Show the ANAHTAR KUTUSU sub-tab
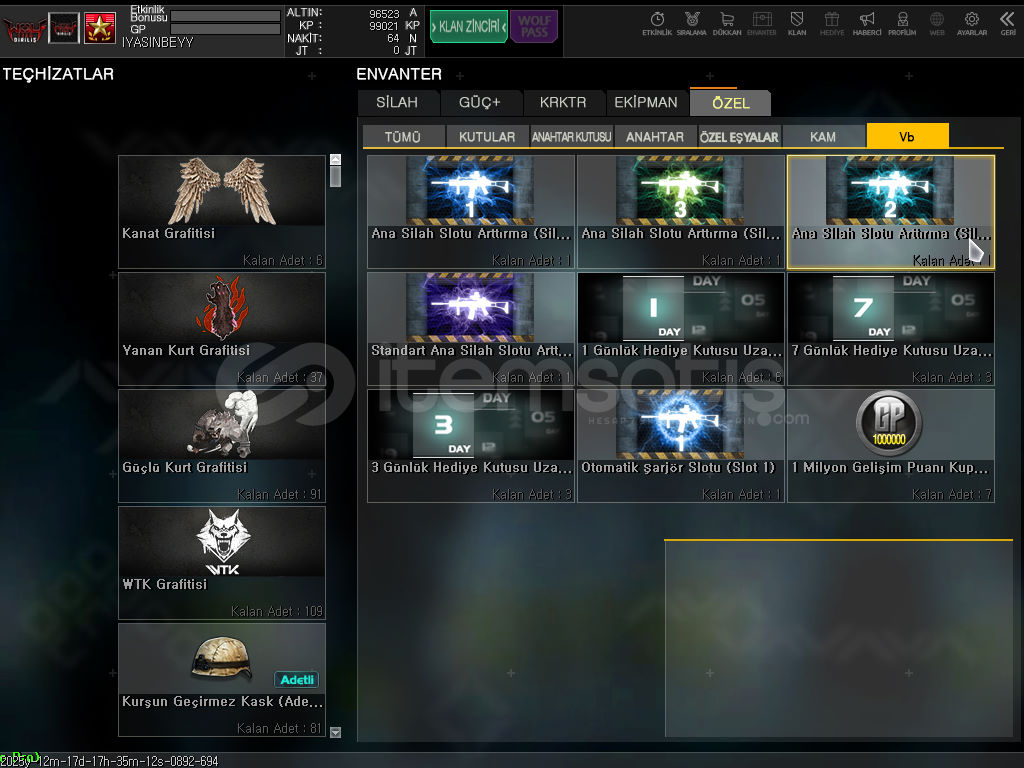1024x768 pixels. 571,136
